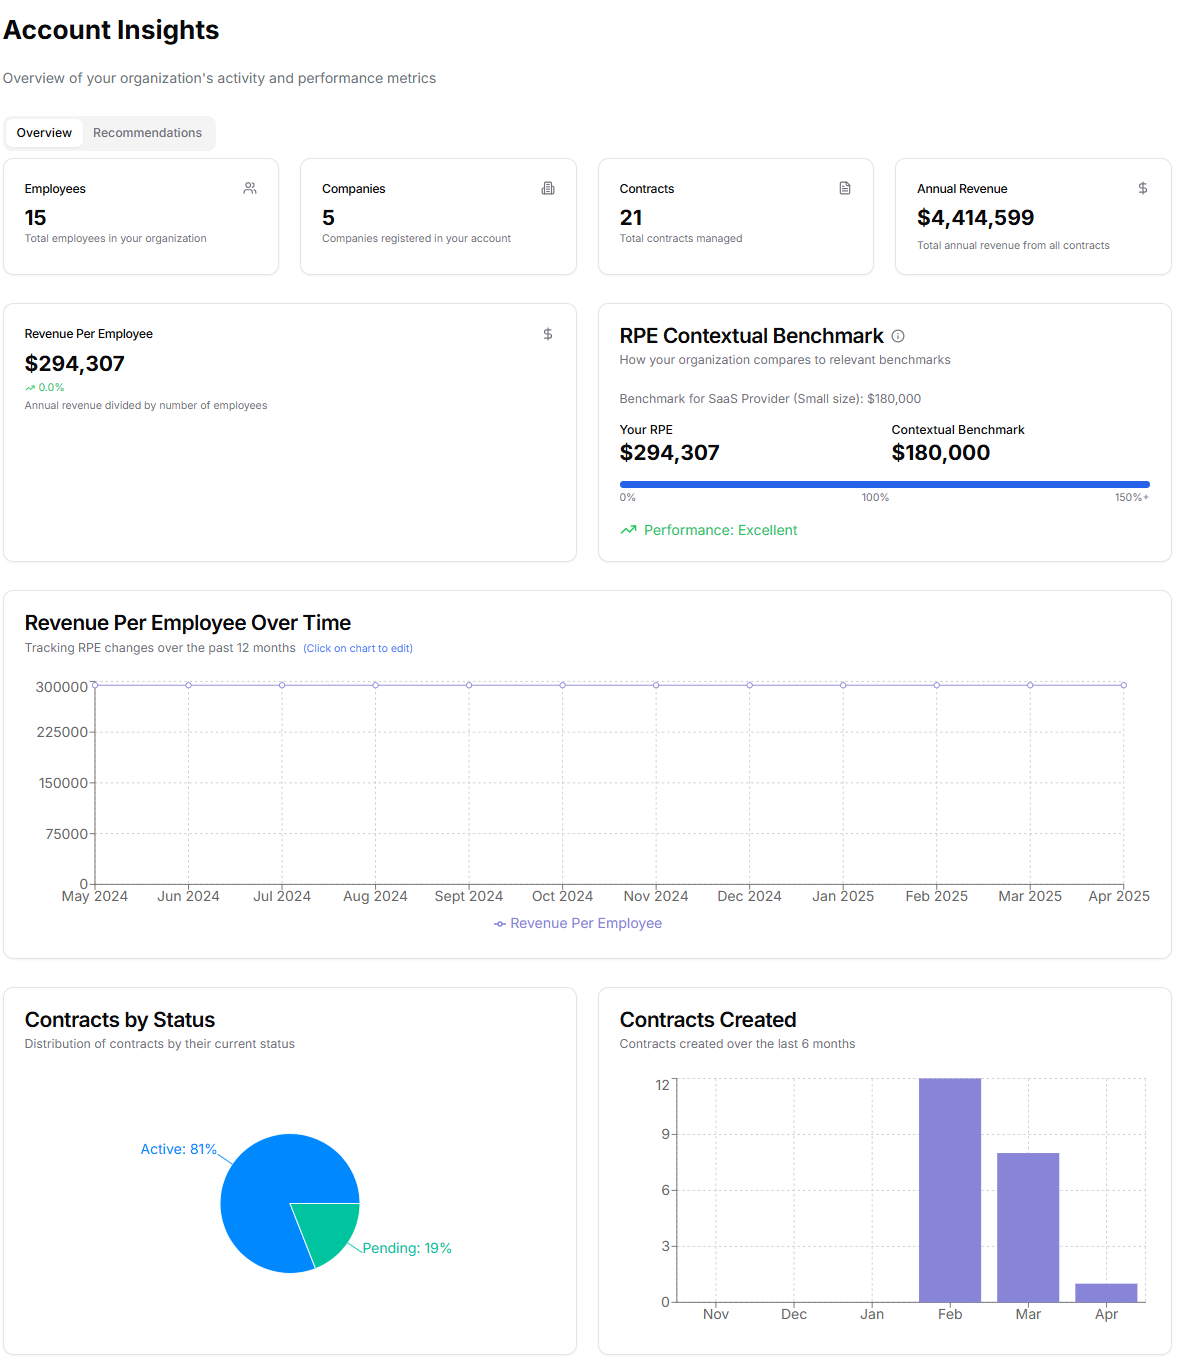The height and width of the screenshot is (1359, 1183).
Task: Click the Mar bar in Contracts Created chart
Action: (1028, 1227)
